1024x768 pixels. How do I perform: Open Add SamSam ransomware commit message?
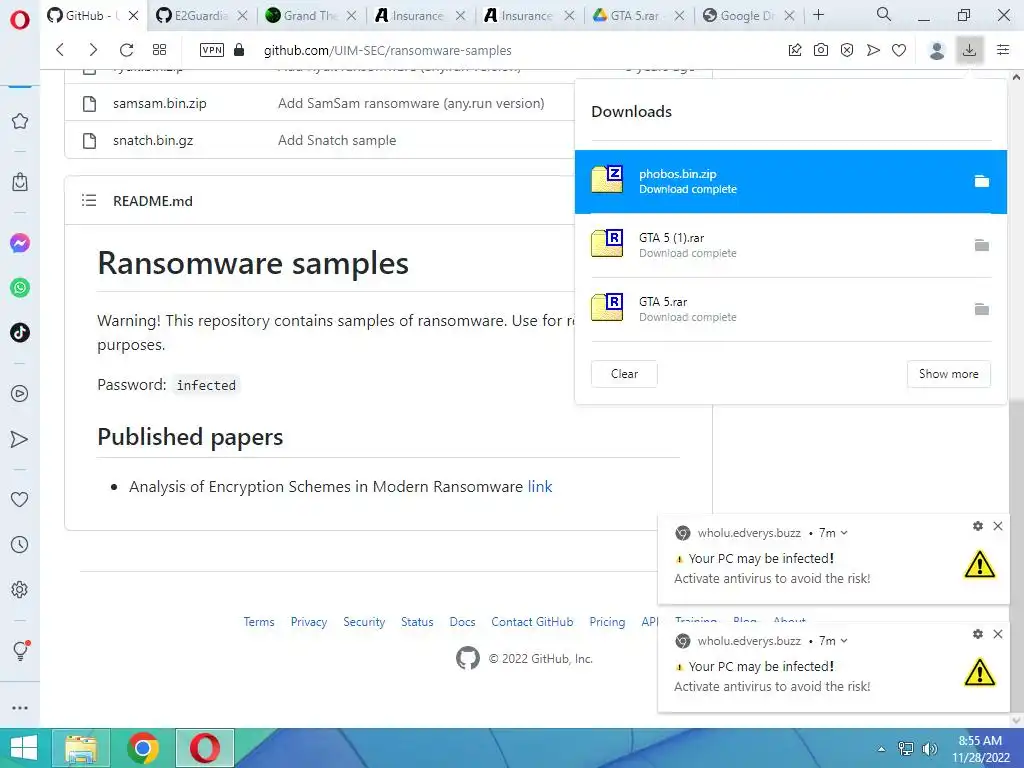click(411, 103)
